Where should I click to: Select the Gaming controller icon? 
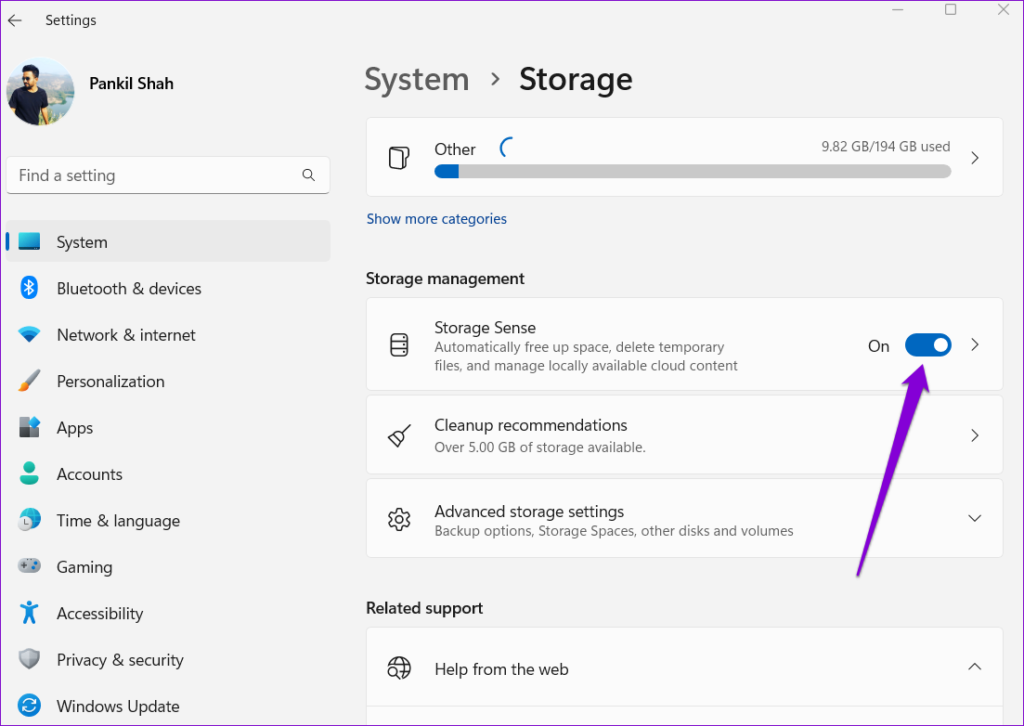pos(29,567)
